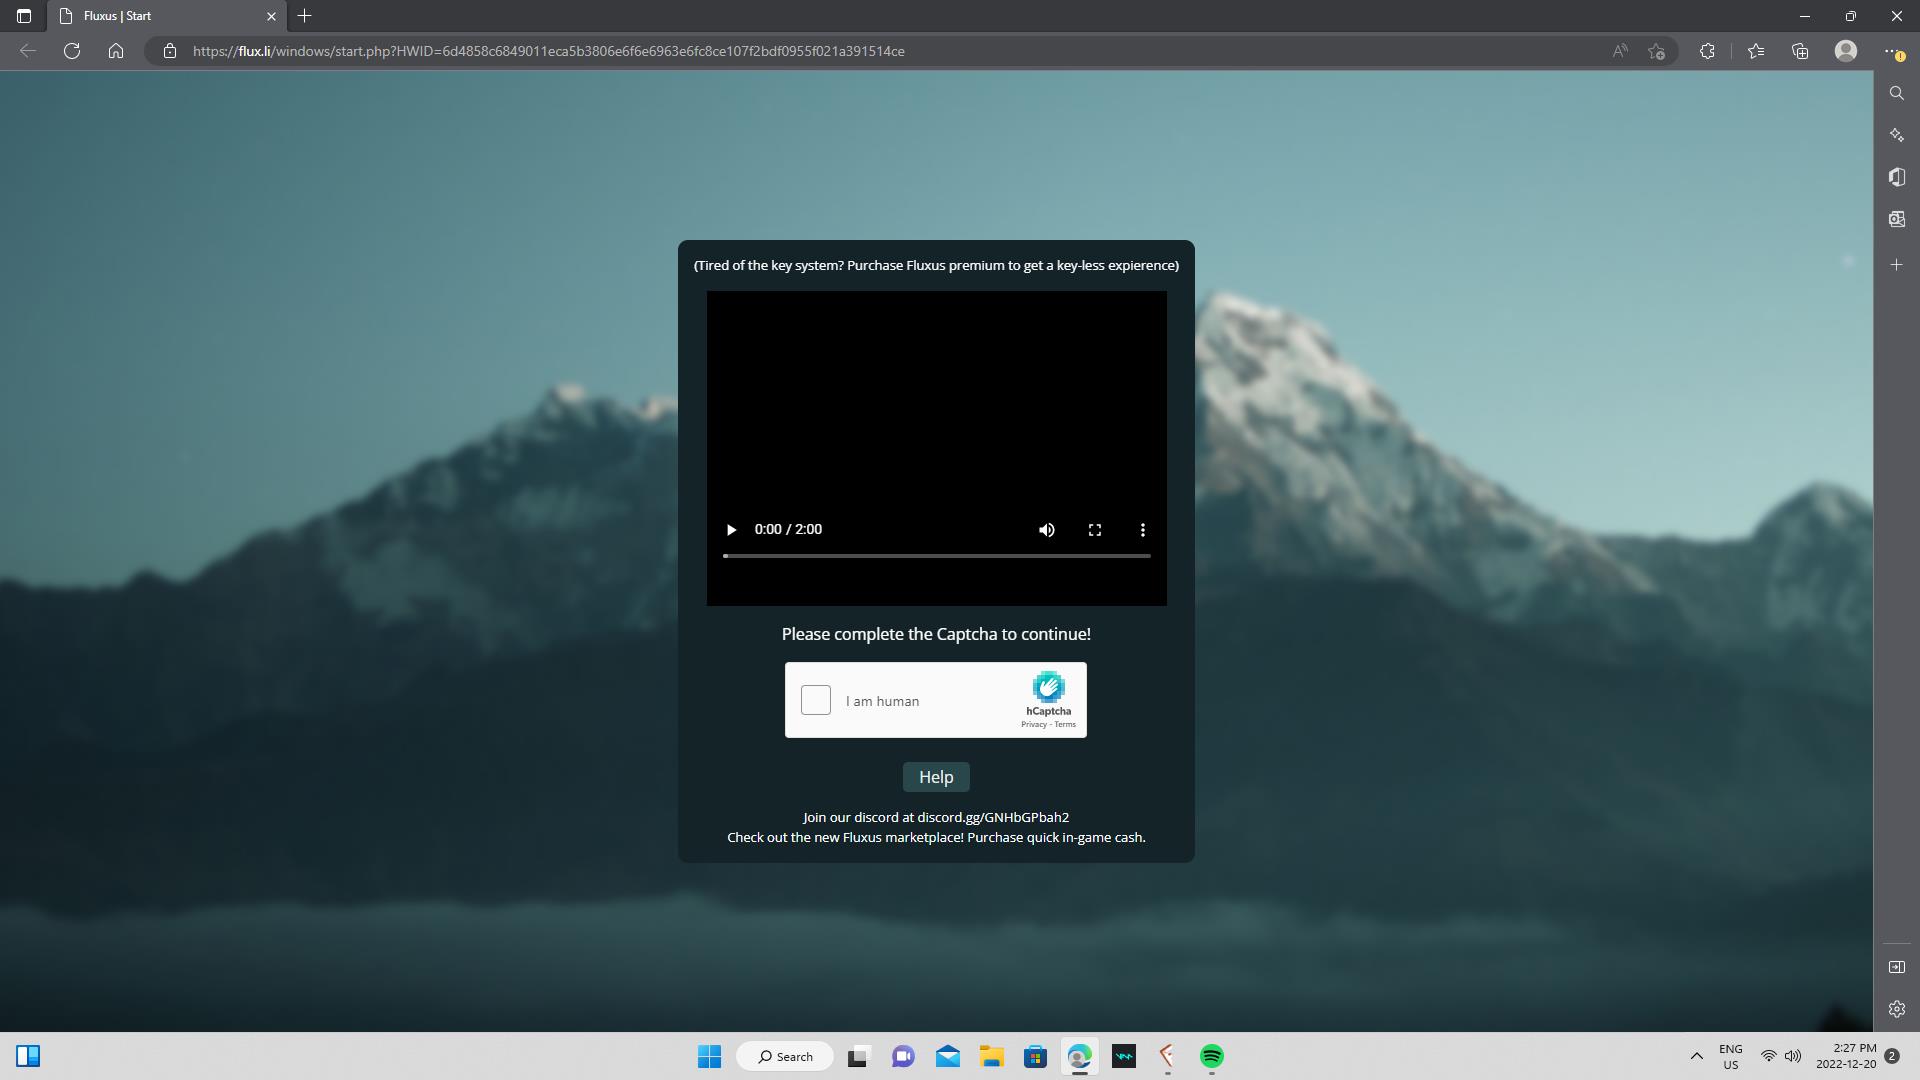Refresh the page

point(72,51)
